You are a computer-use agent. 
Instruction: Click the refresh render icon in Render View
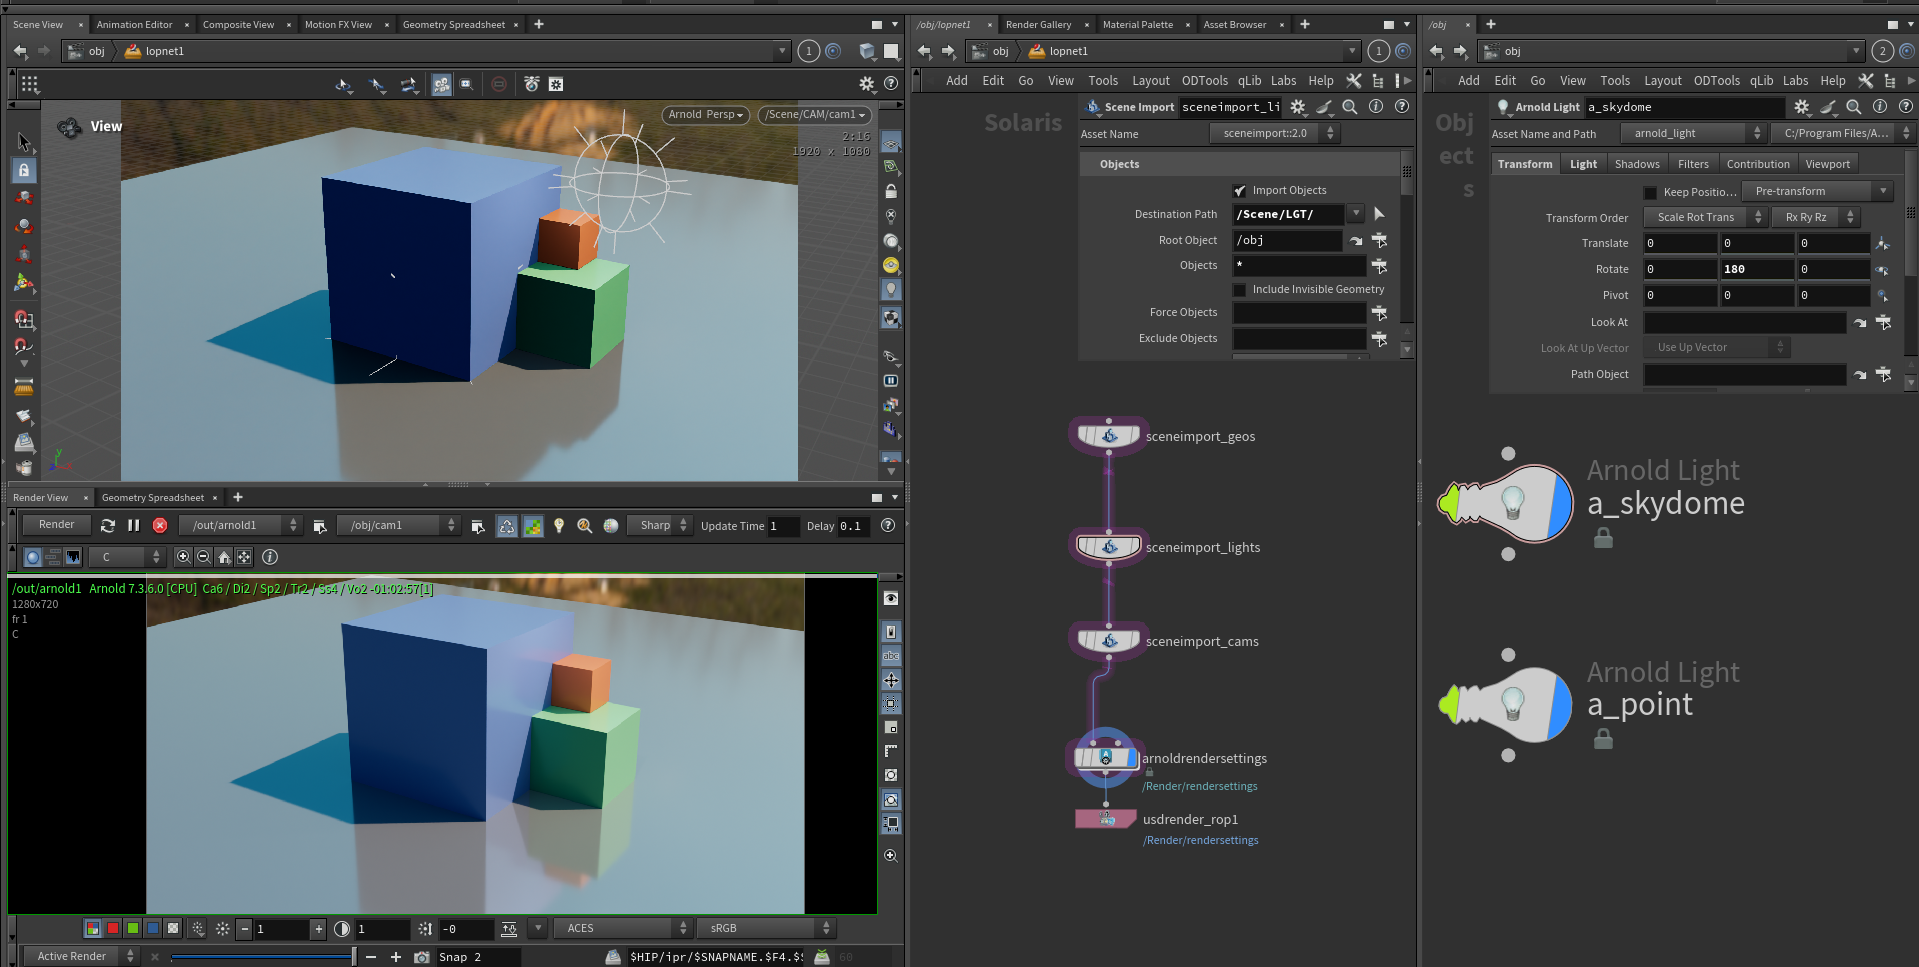click(108, 525)
